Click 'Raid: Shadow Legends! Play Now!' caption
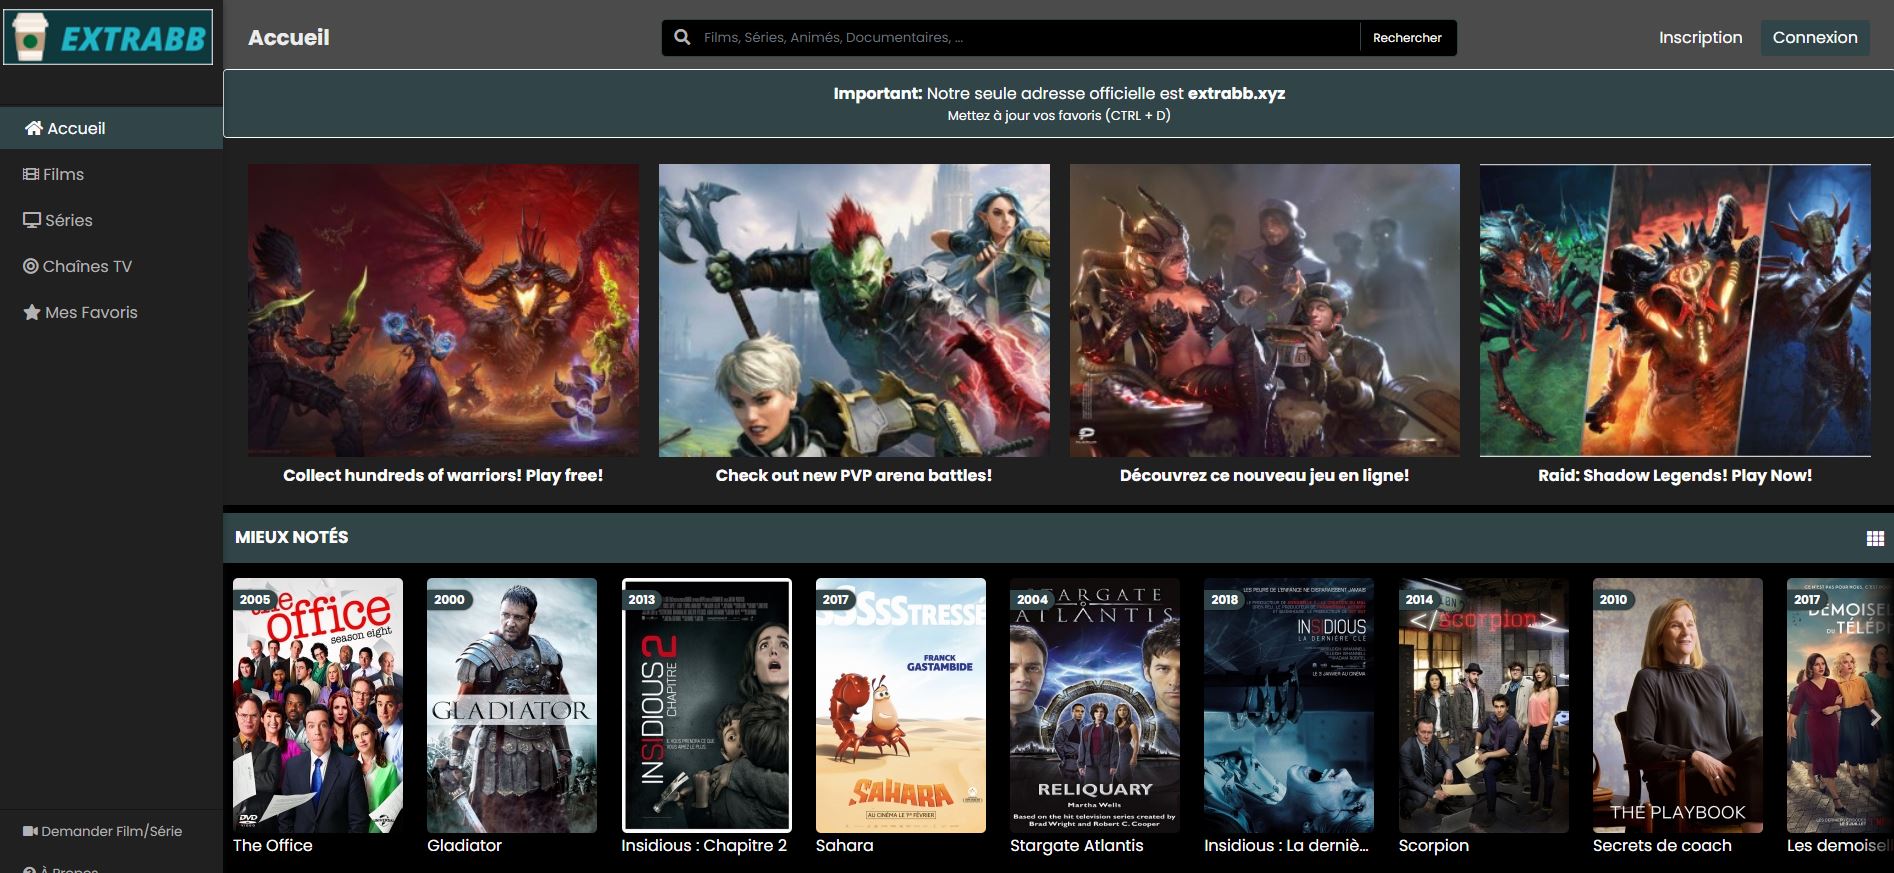The width and height of the screenshot is (1894, 873). pyautogui.click(x=1675, y=475)
